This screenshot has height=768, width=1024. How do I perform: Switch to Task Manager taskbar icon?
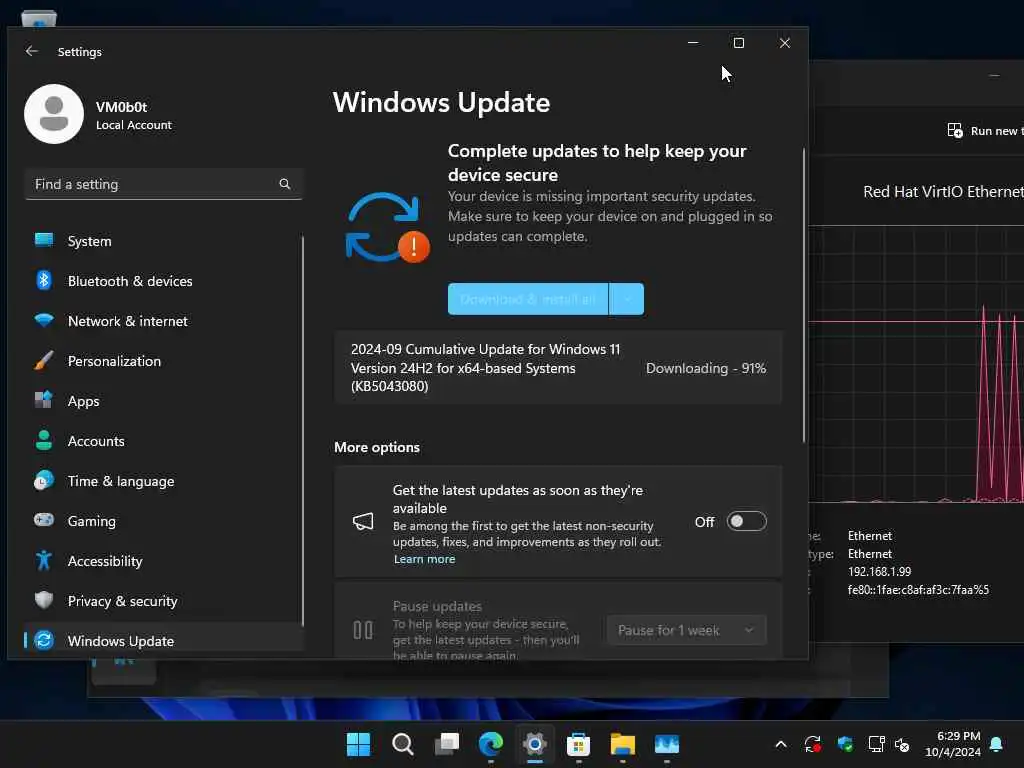pos(667,744)
